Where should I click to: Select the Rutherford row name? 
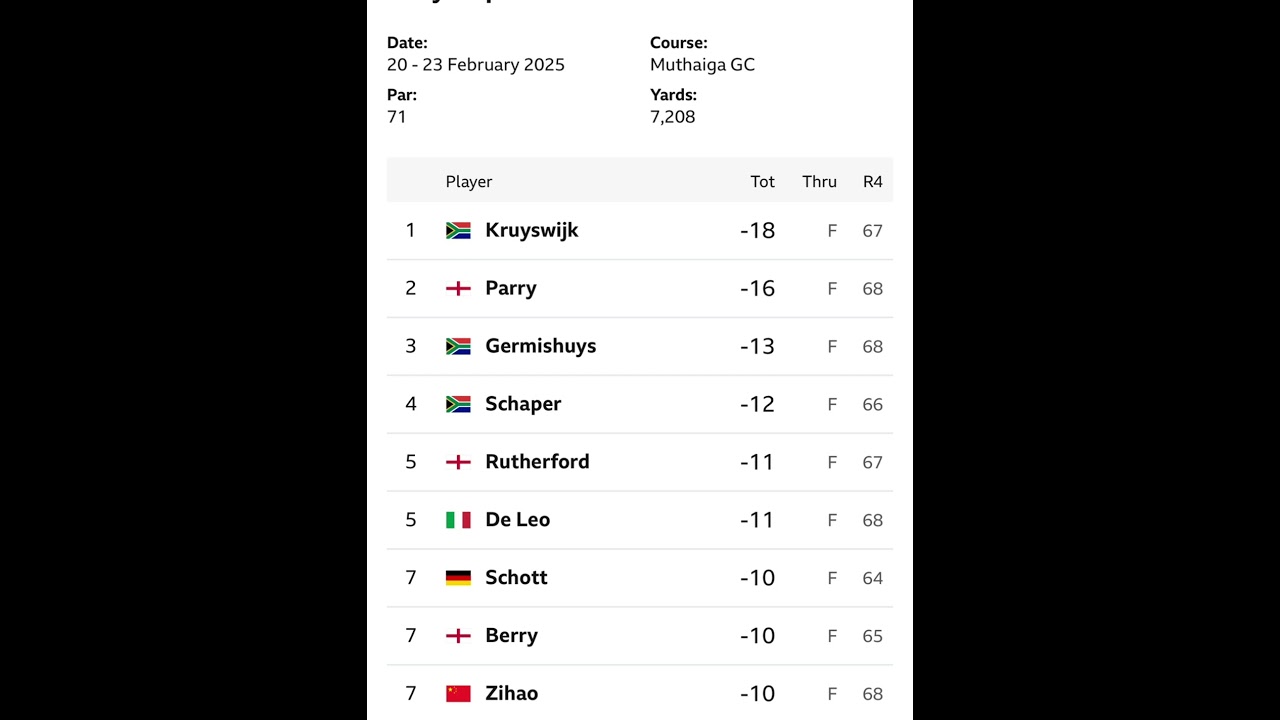537,461
